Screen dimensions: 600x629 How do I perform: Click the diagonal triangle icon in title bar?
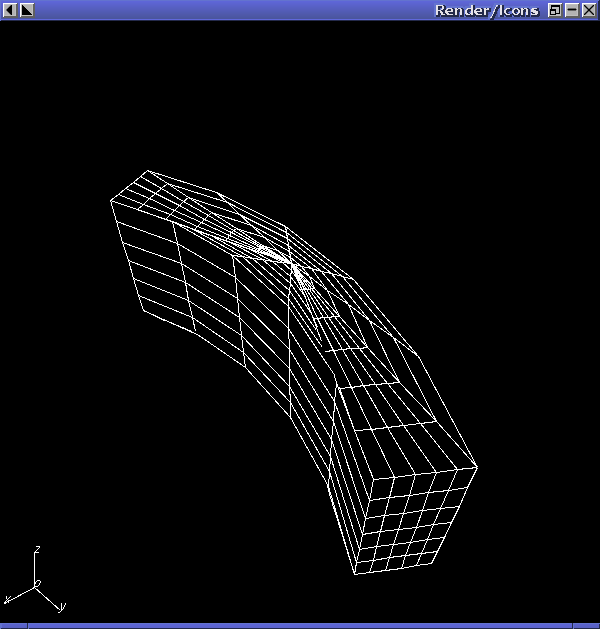coord(27,10)
